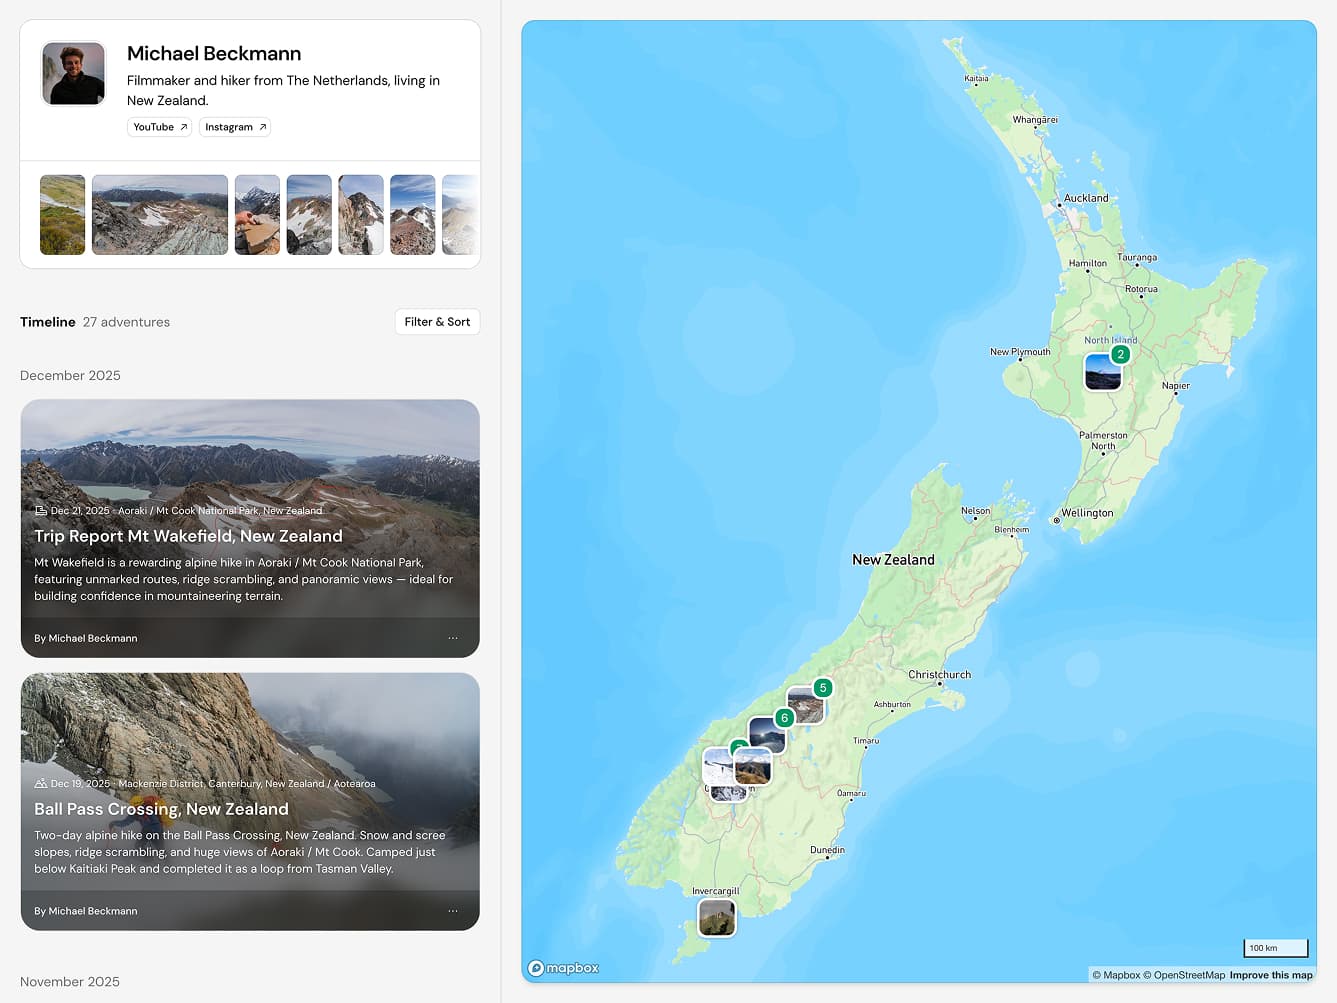Open the wide mountain panorama gallery thumbnail

[160, 215]
